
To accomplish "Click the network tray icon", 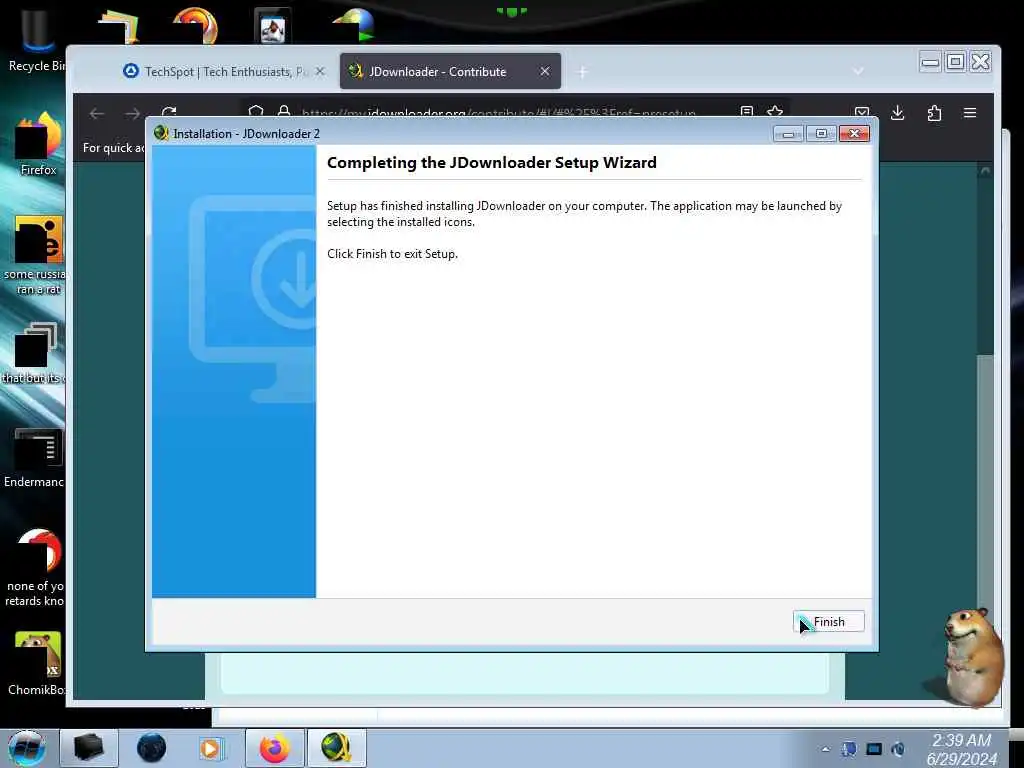I will pos(874,750).
